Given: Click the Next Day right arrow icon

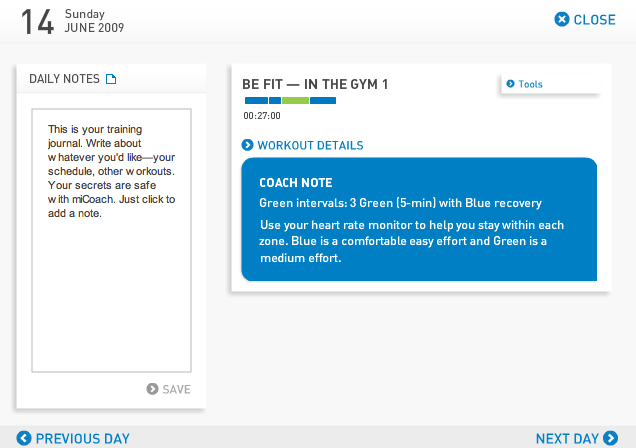Looking at the screenshot, I should pos(610,438).
